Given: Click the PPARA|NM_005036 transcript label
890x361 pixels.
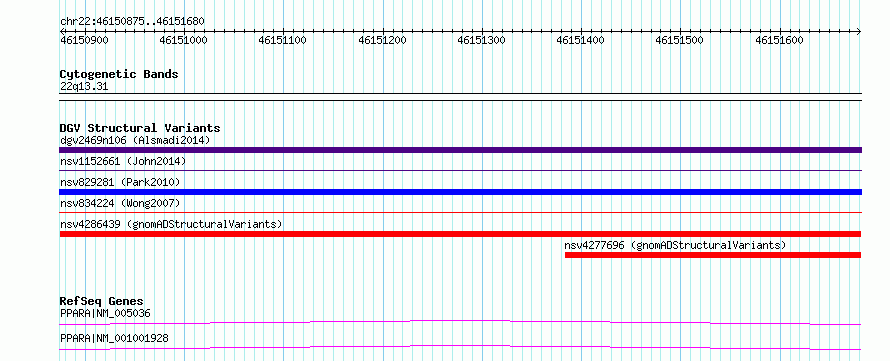Looking at the screenshot, I should [x=105, y=313].
